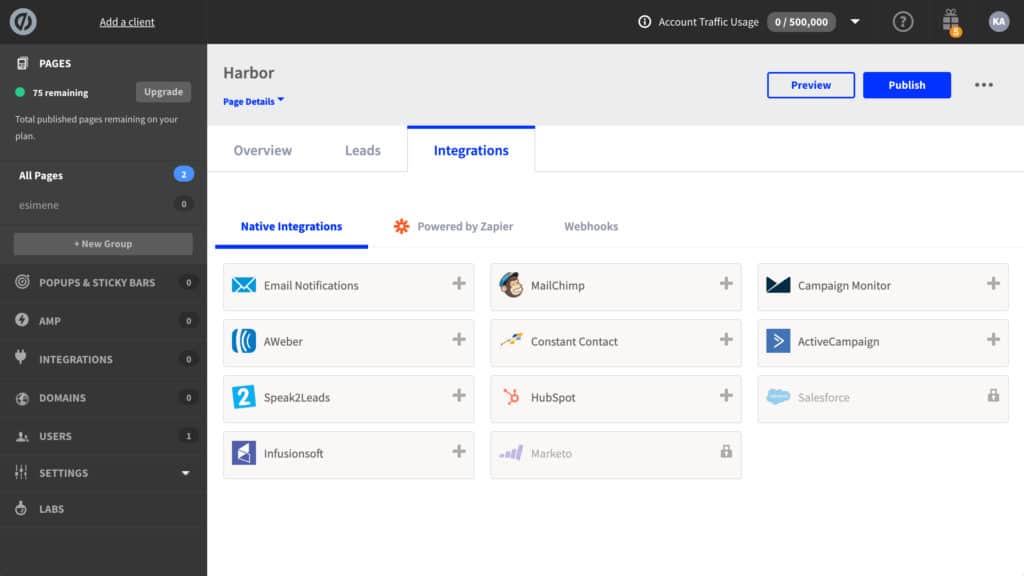Click the AWeber logo icon
This screenshot has height=576, width=1024.
244,341
